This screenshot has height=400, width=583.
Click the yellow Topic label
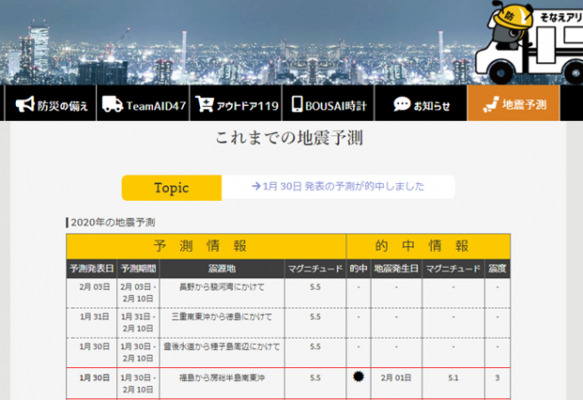coord(172,188)
